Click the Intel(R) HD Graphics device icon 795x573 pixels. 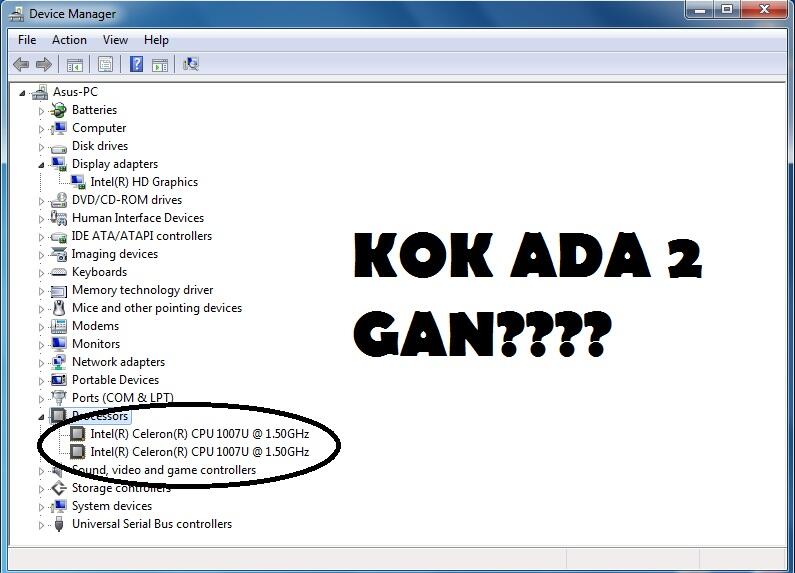tap(78, 182)
